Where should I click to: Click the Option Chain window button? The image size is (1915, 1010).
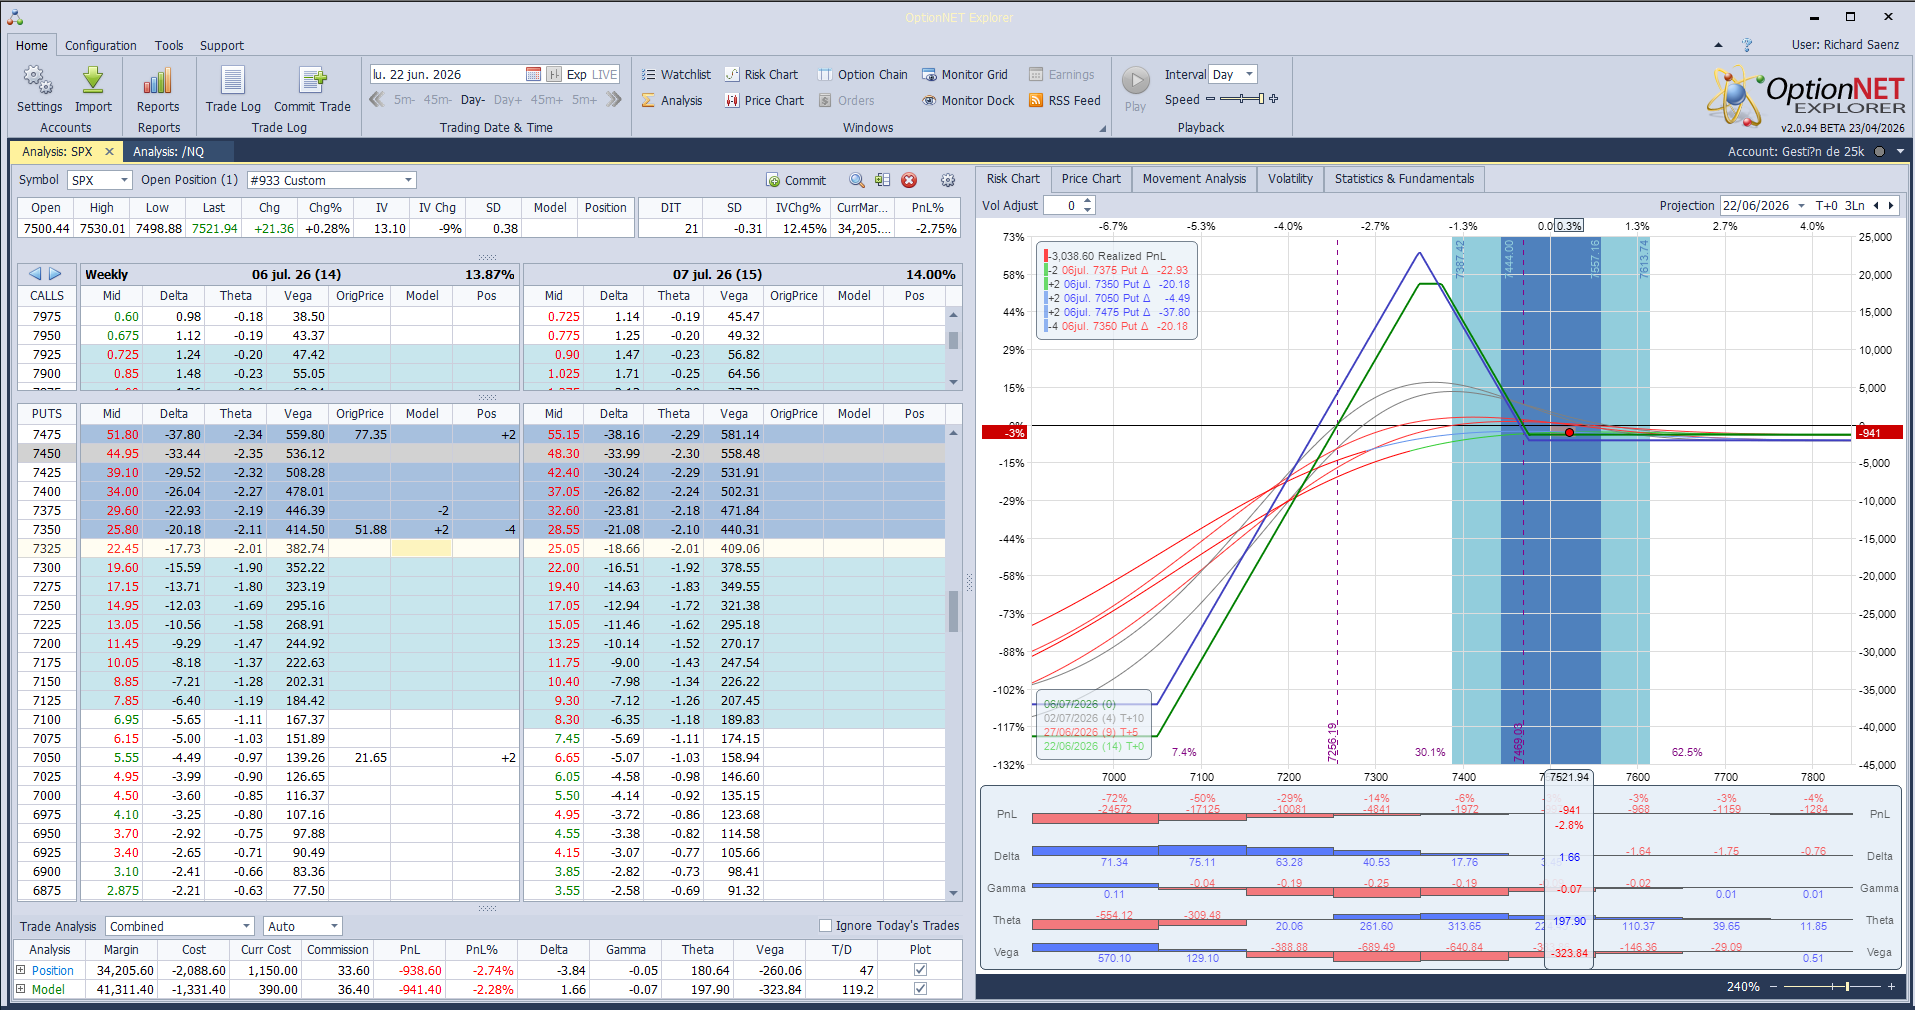(x=862, y=74)
